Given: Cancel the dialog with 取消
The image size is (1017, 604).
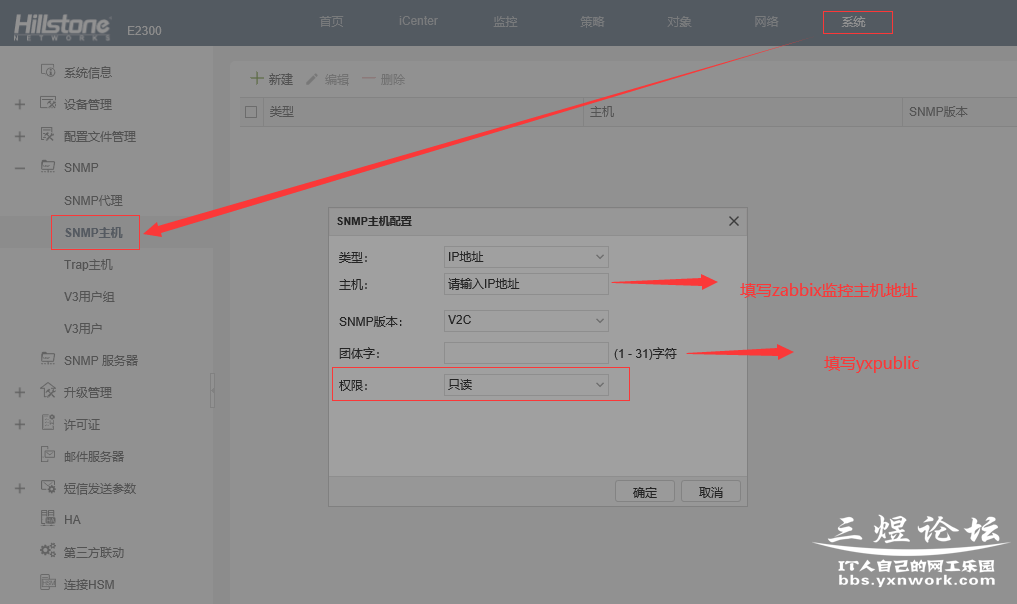Looking at the screenshot, I should 711,492.
